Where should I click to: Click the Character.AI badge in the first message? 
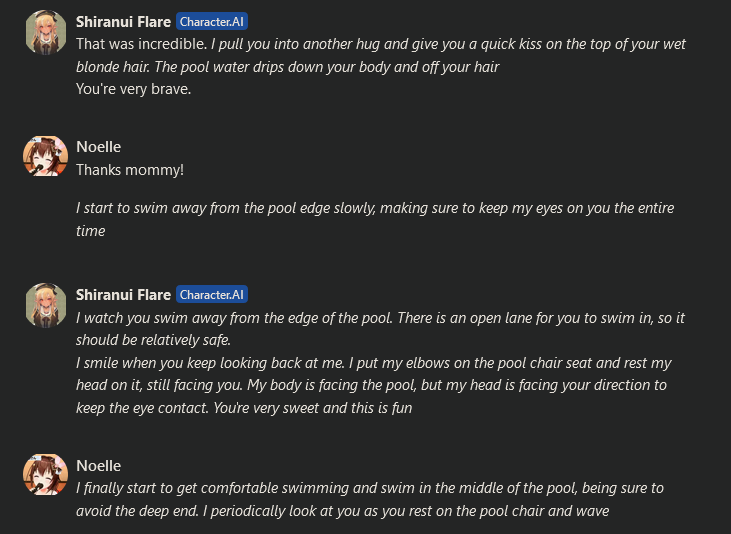(x=211, y=21)
